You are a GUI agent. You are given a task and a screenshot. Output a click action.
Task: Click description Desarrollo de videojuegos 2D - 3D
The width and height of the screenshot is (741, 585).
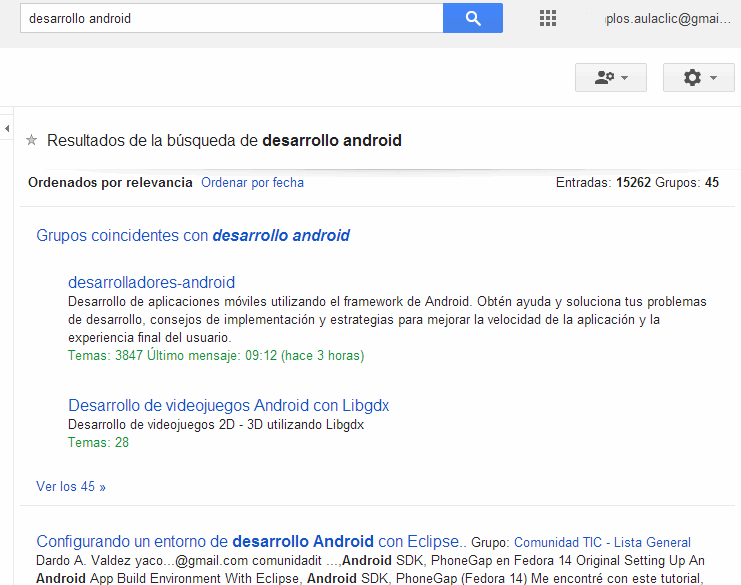pyautogui.click(x=216, y=425)
